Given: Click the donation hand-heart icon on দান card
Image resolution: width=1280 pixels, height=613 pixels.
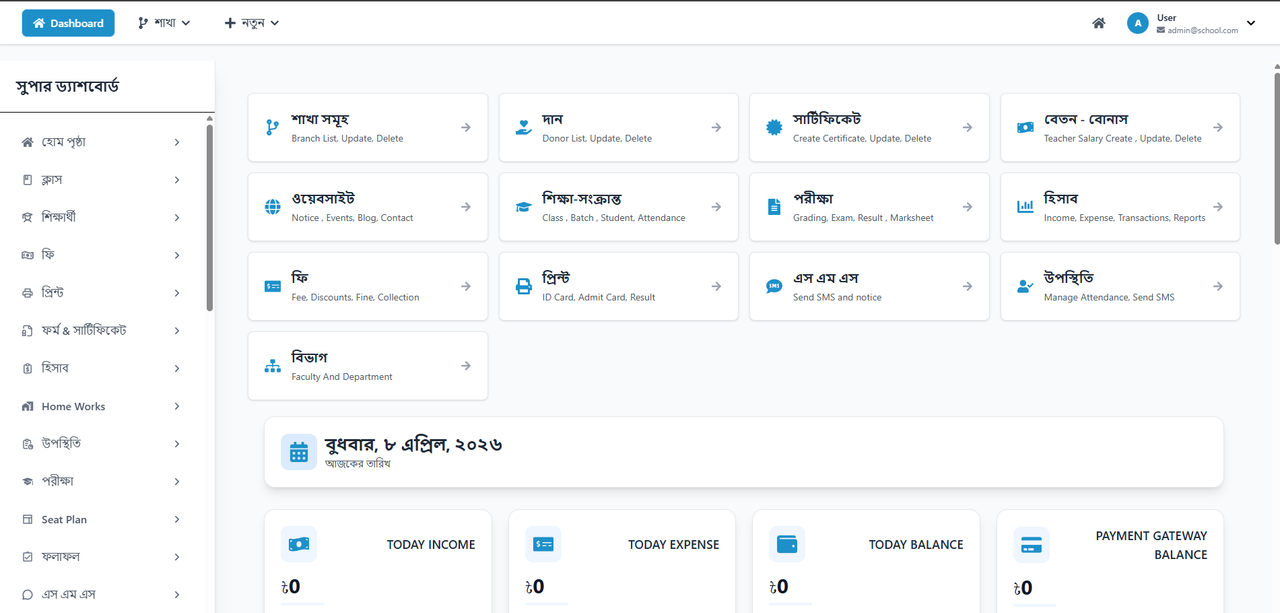Looking at the screenshot, I should [x=523, y=127].
